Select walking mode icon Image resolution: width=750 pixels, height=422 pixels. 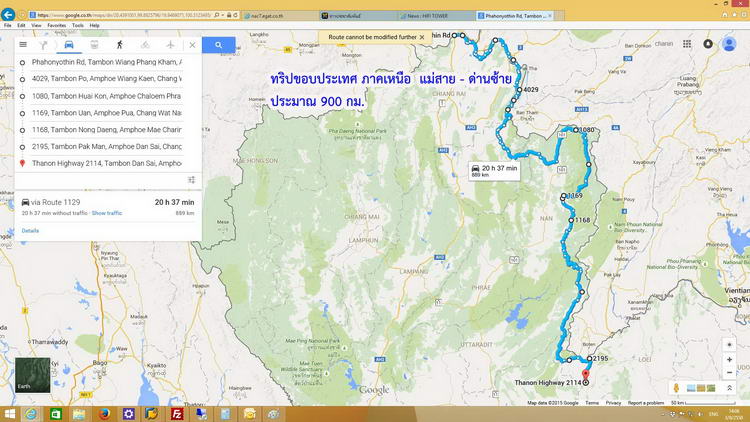pos(120,44)
